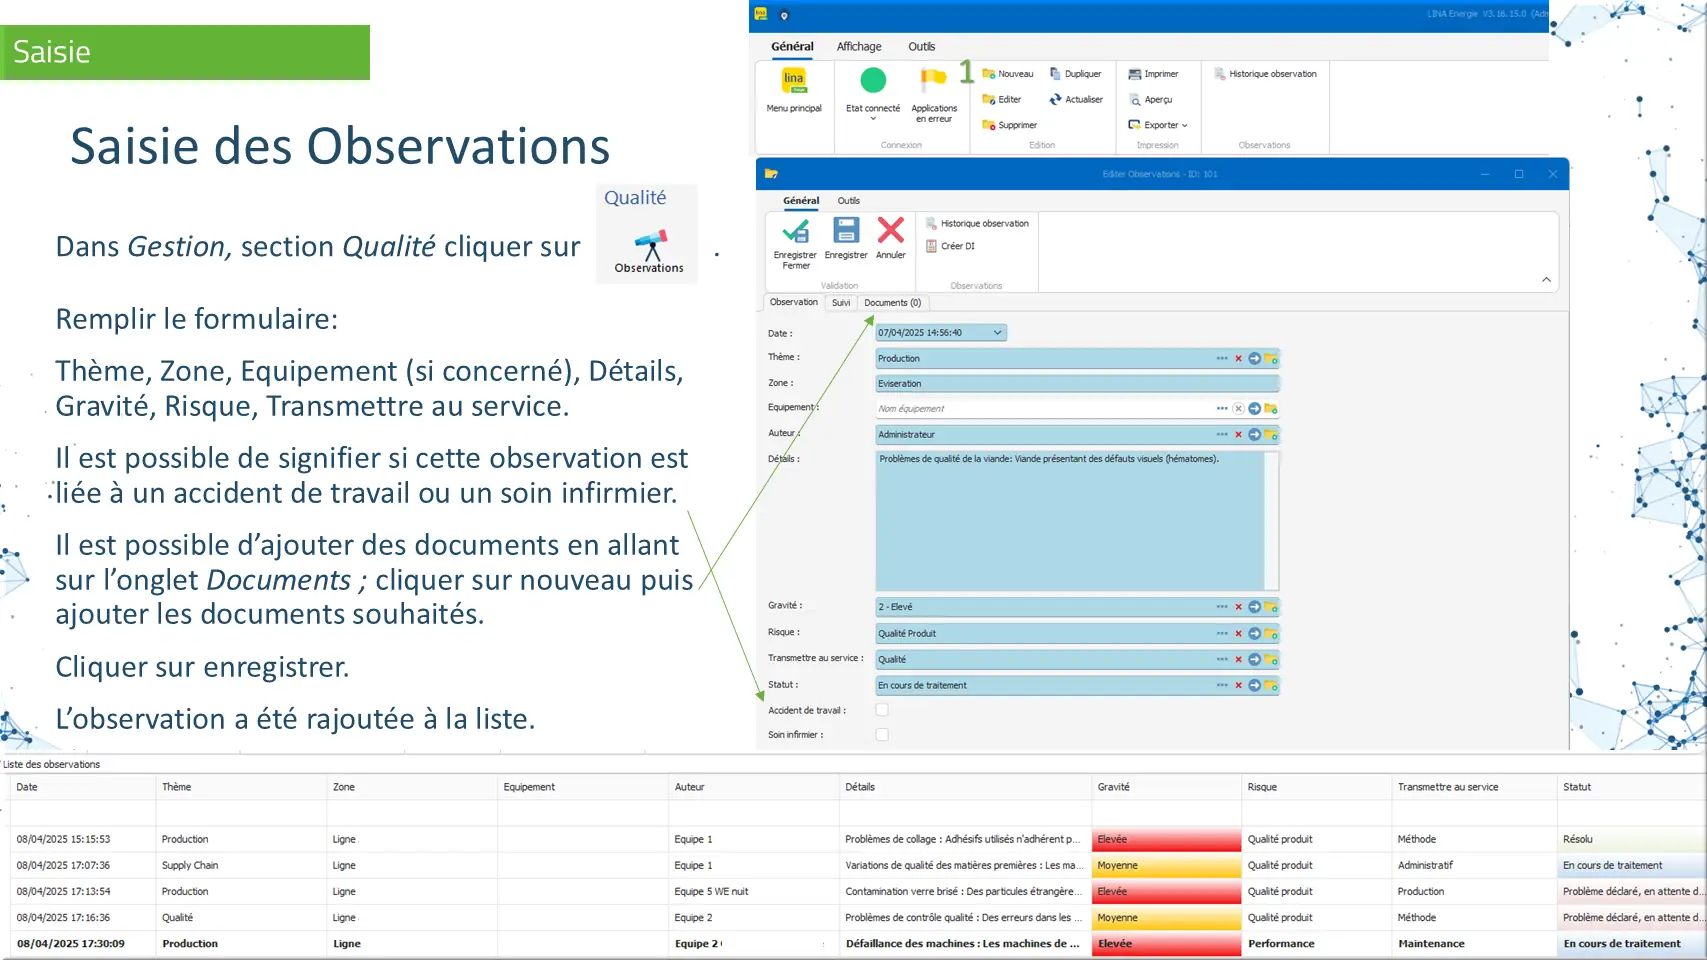Viewport: 1707px width, 960px height.
Task: Open the Affichage ribbon tab
Action: [x=859, y=47]
